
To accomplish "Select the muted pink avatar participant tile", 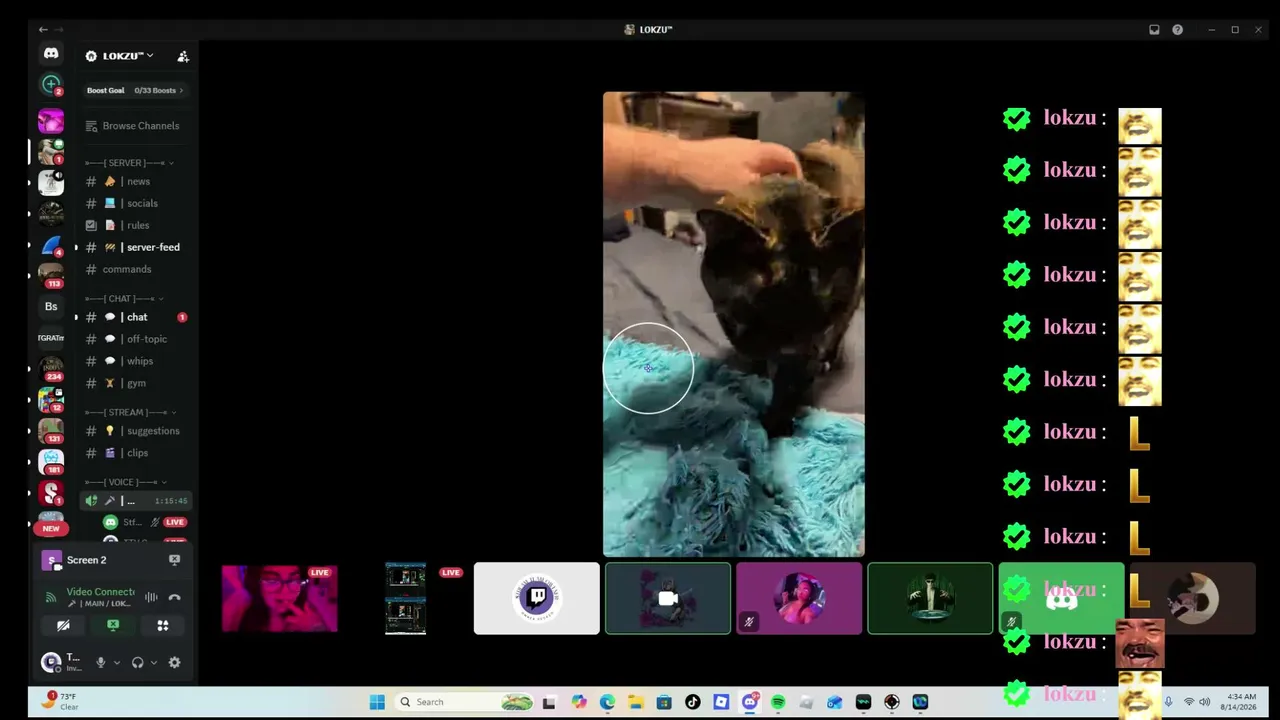I will [x=799, y=598].
